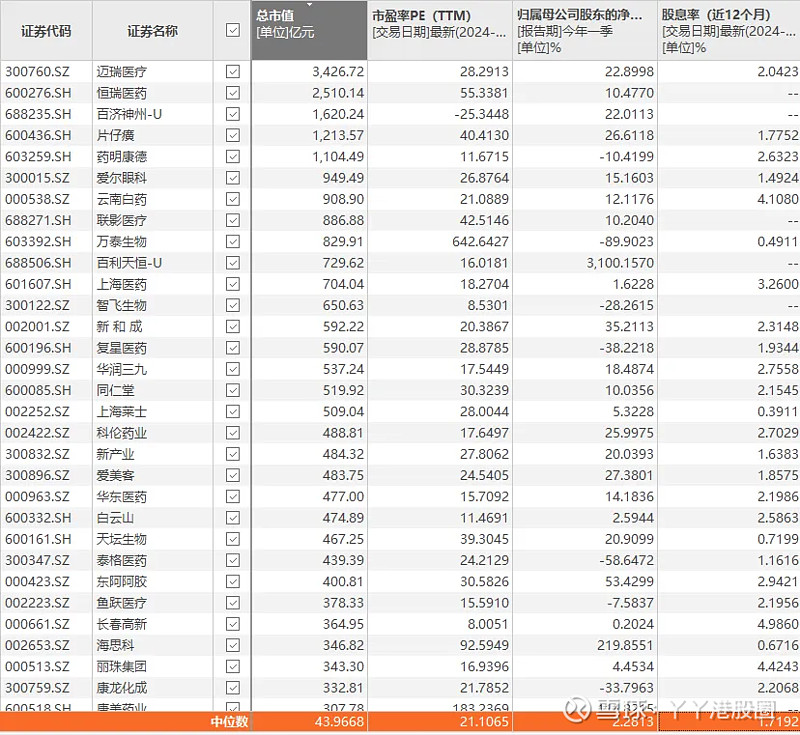Image resolution: width=800 pixels, height=735 pixels.
Task: Sort by 股息率 (近12个月) column header
Action: [729, 30]
